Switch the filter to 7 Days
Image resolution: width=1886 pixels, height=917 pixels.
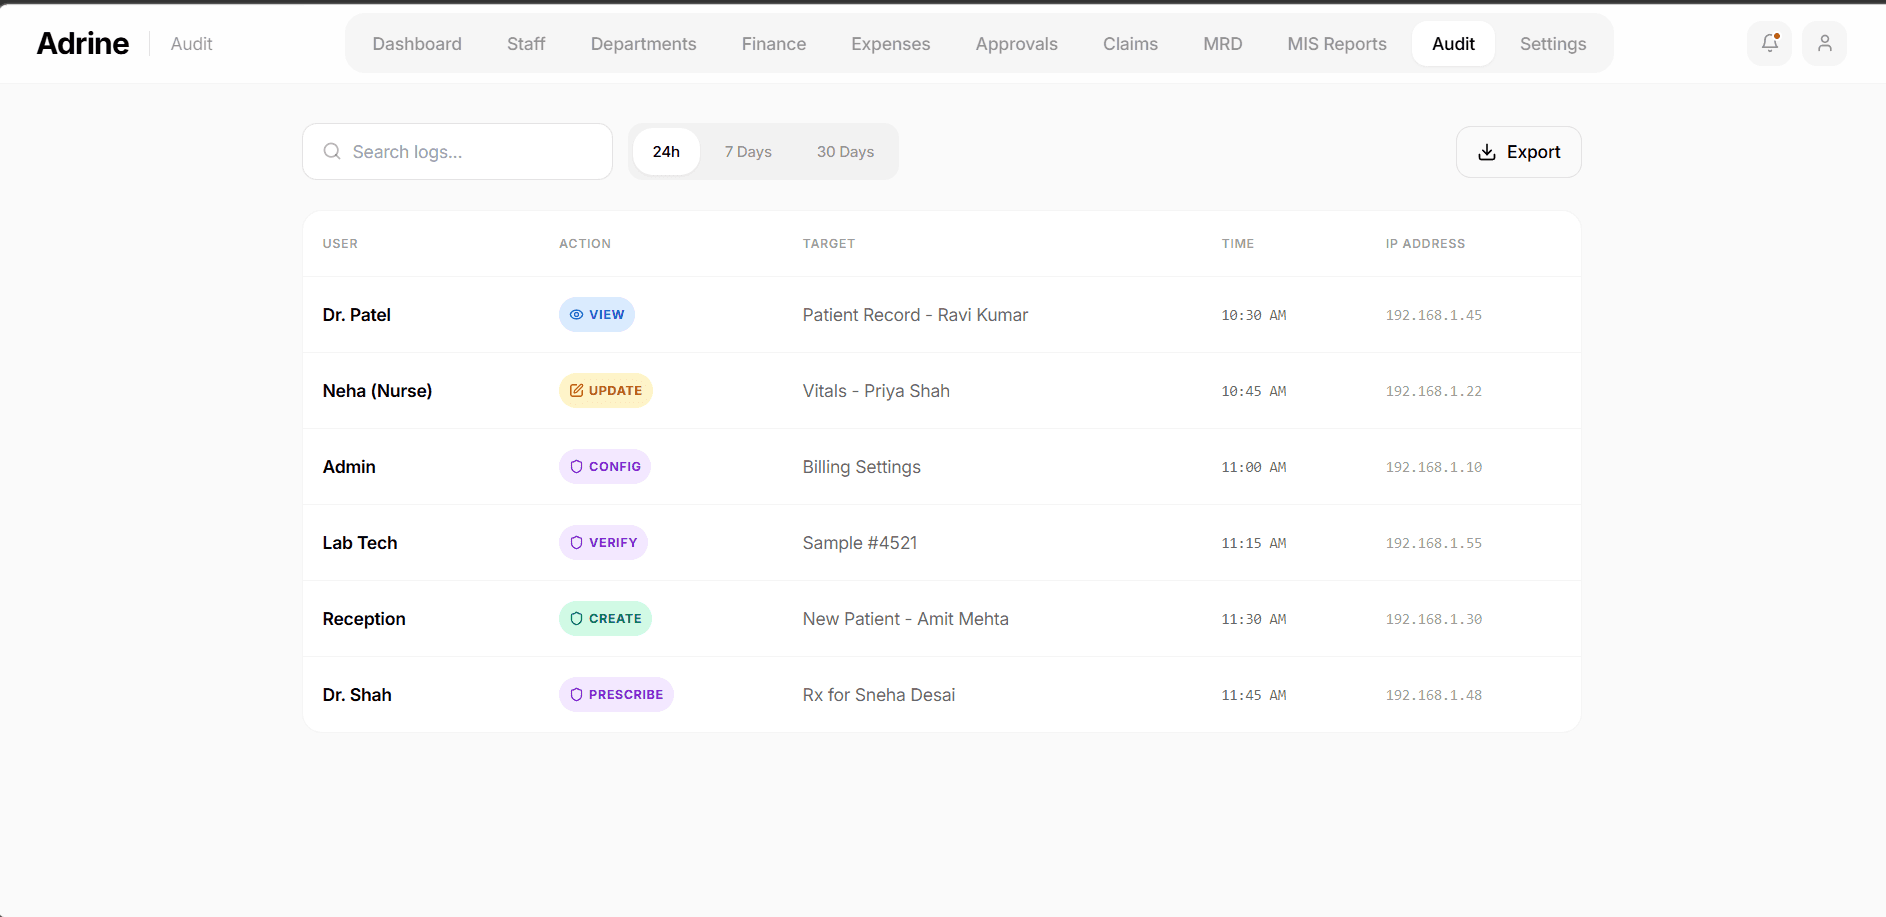point(748,151)
